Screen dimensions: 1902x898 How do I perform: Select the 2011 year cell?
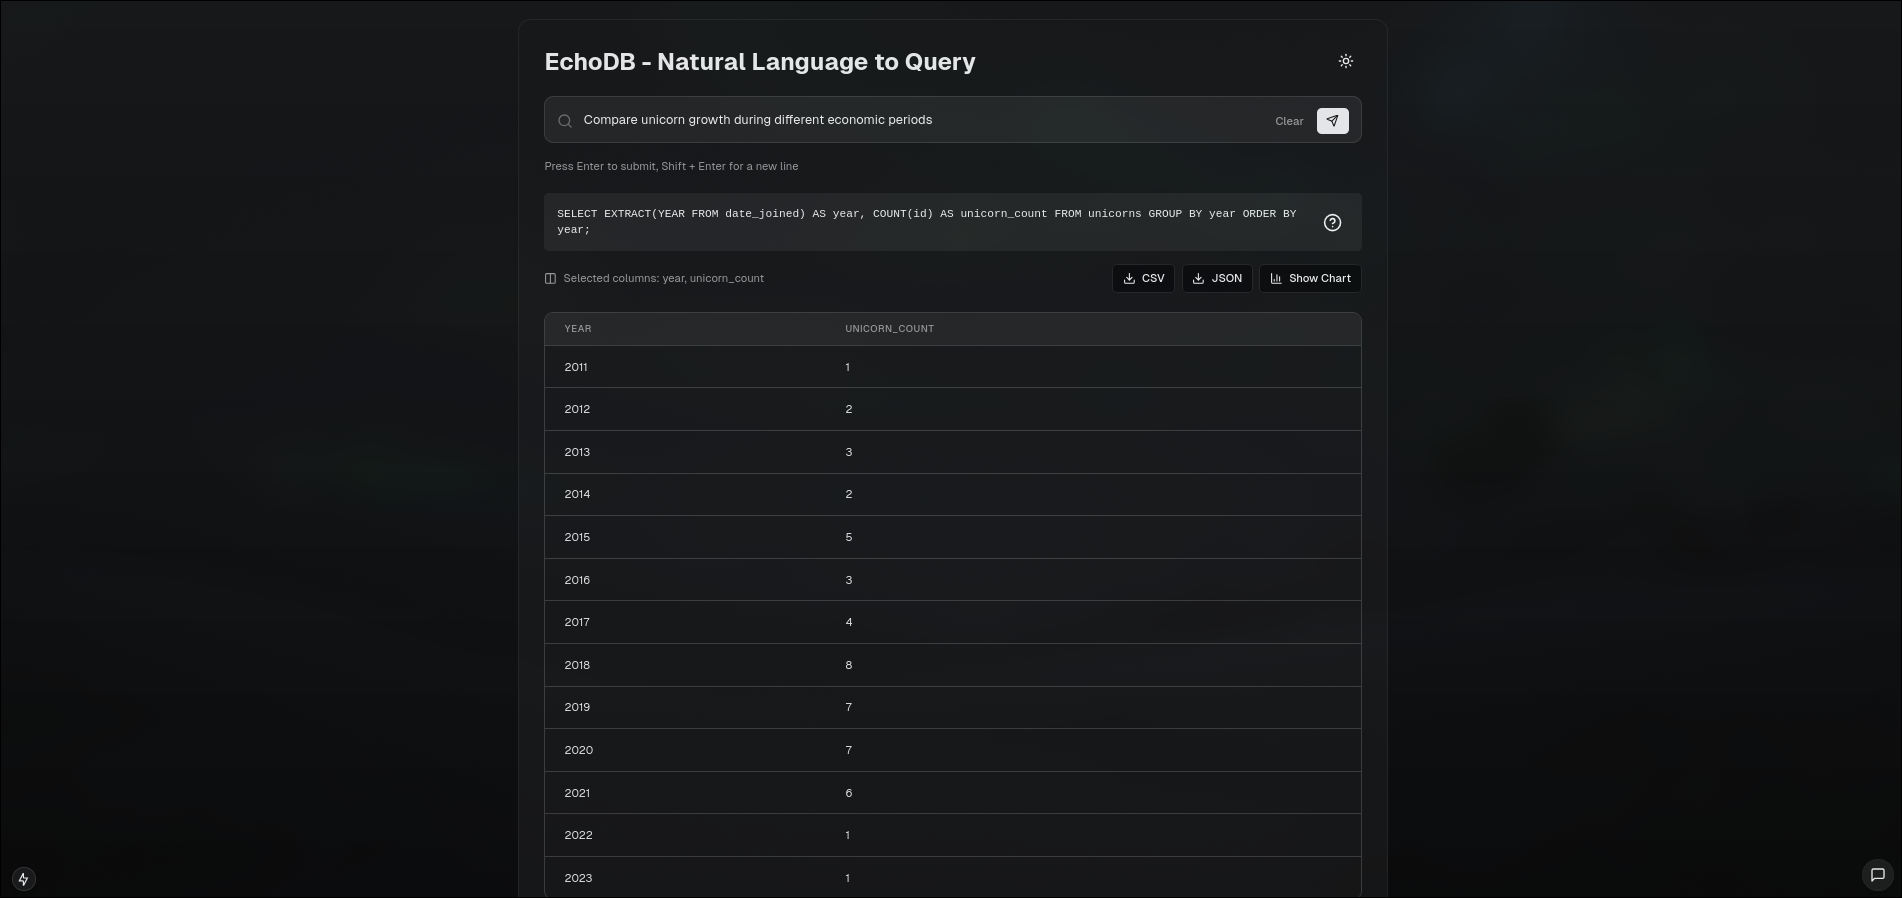[575, 367]
